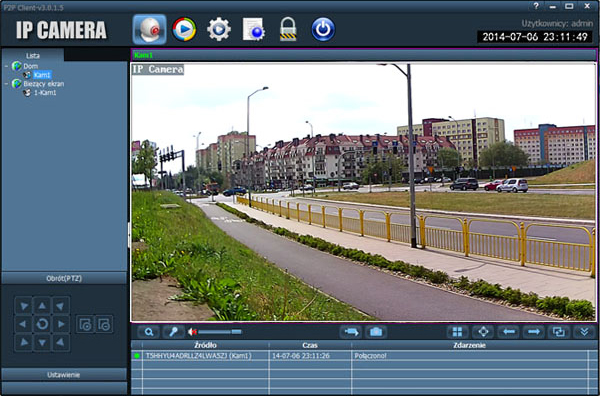Click the Użytkownicy: admin label
The image size is (600, 396).
click(557, 23)
